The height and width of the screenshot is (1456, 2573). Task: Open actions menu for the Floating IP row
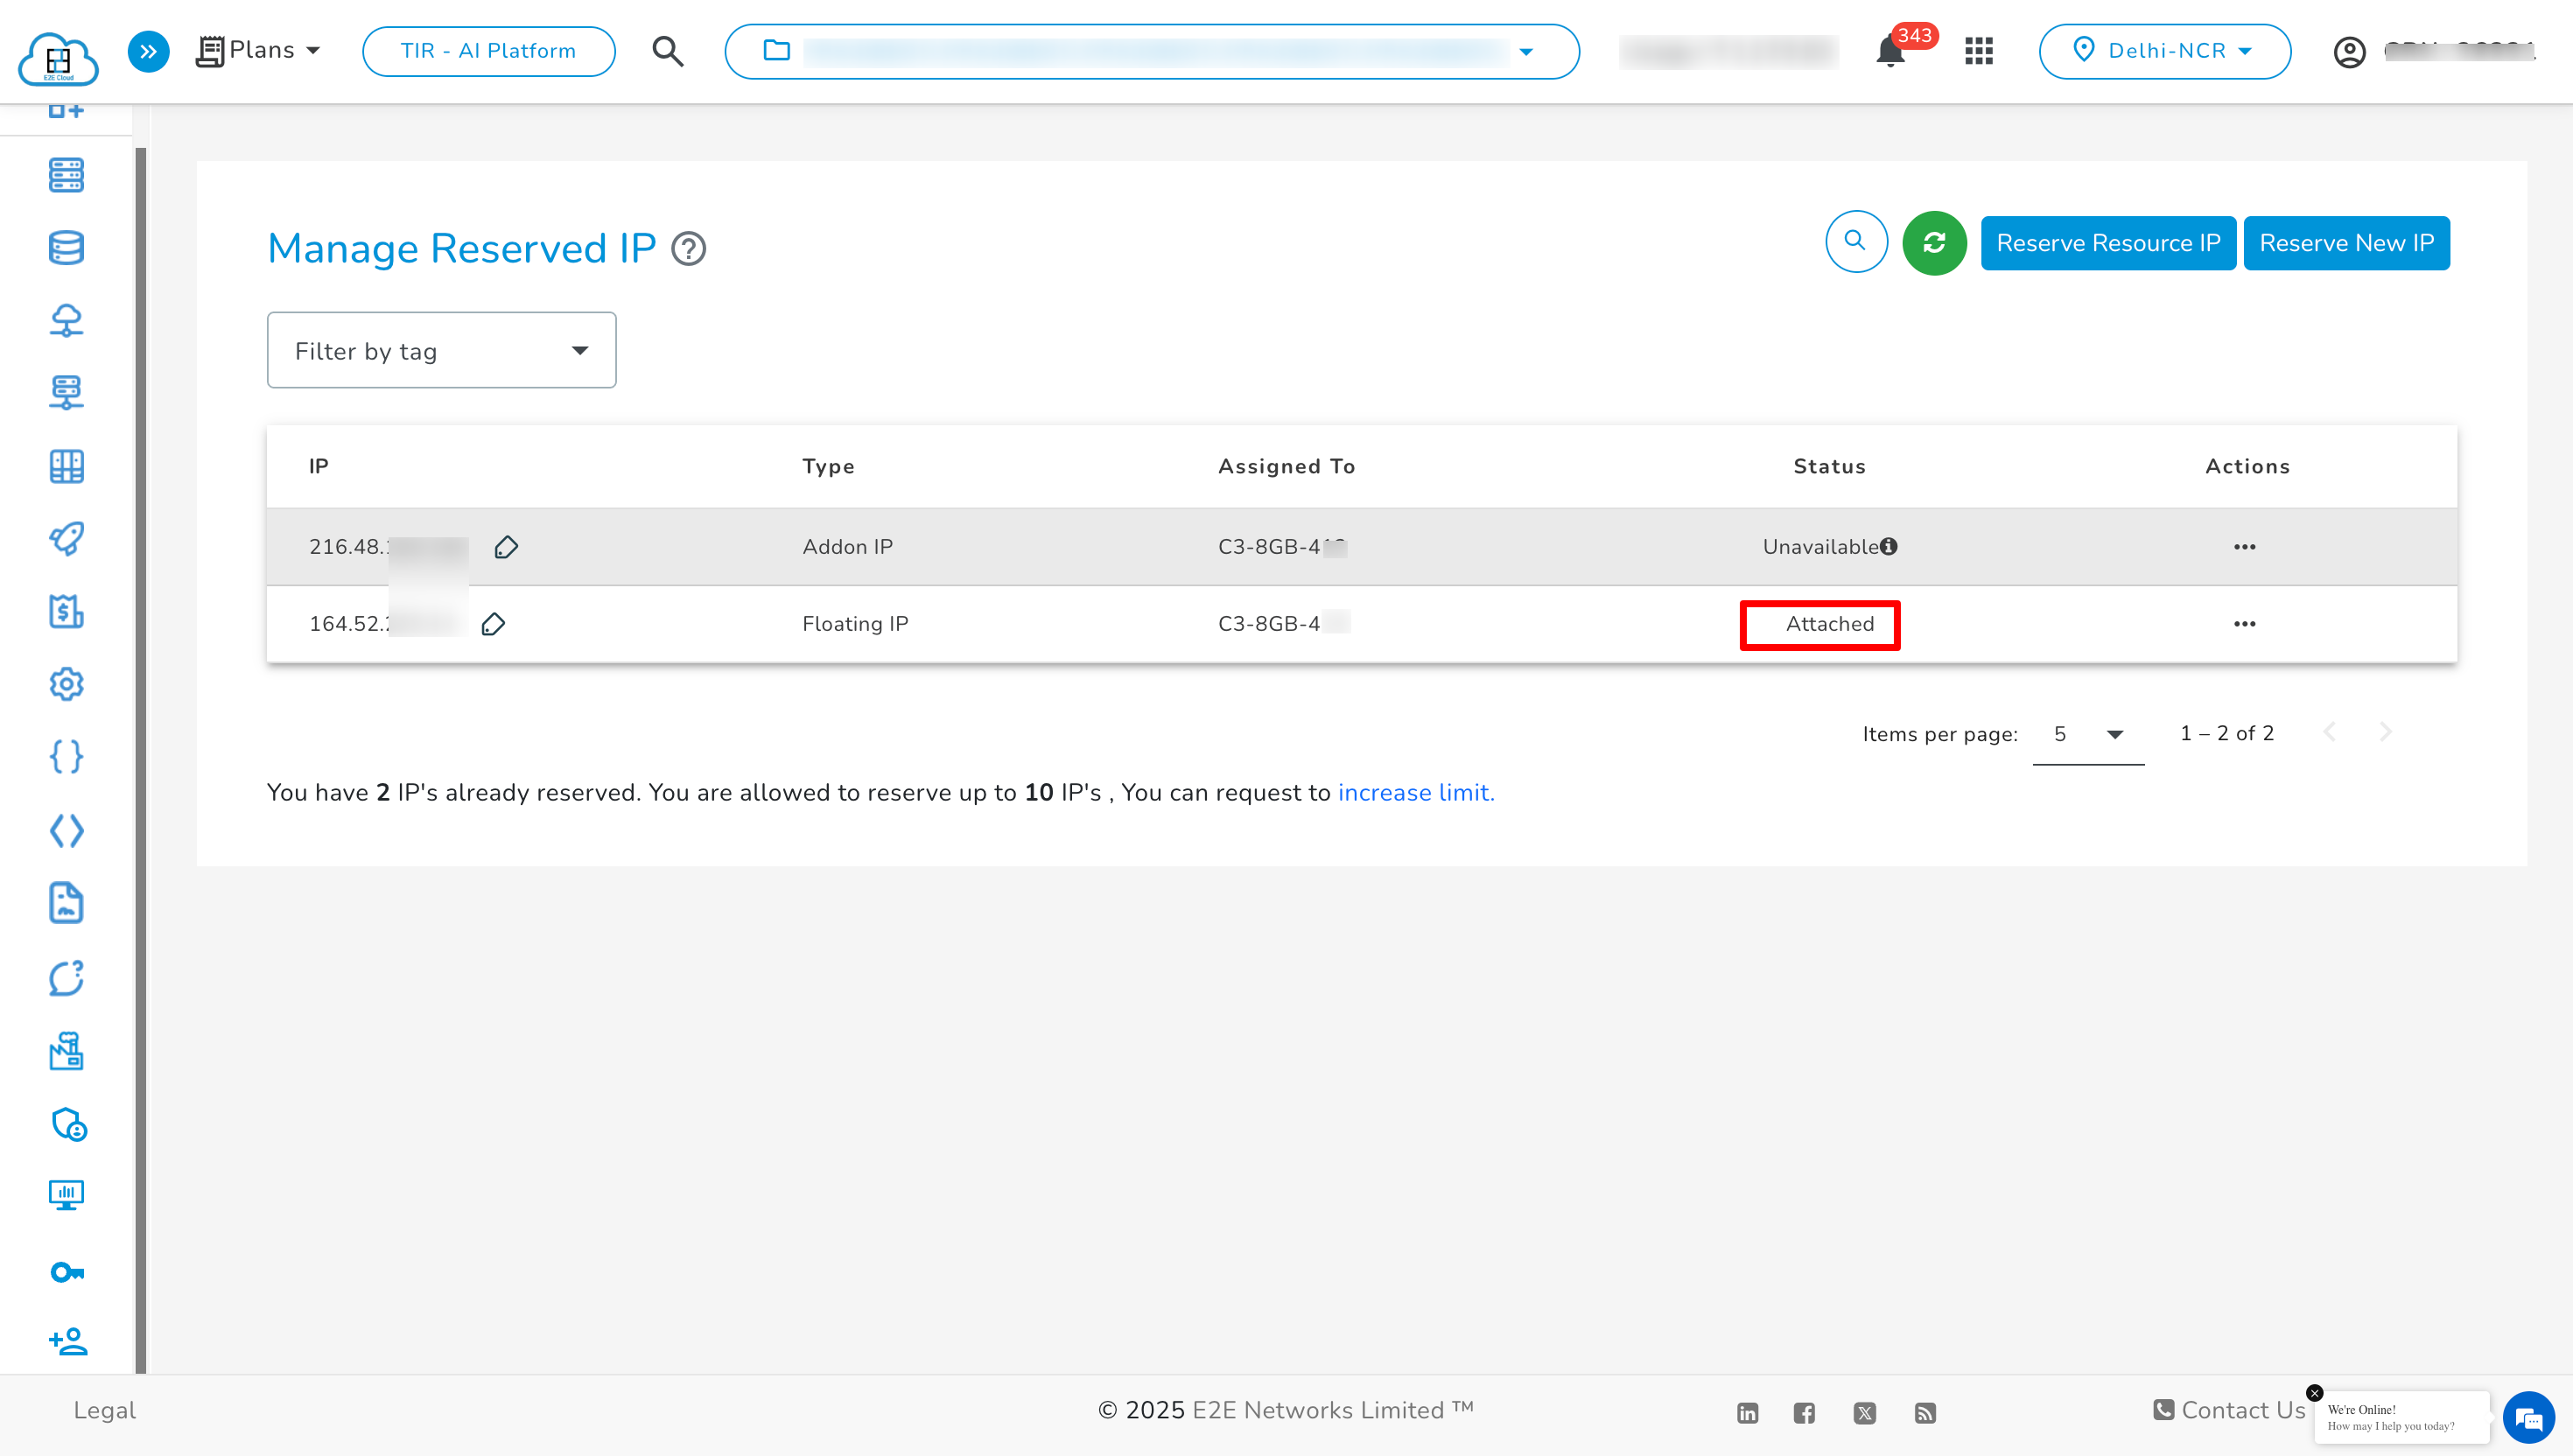click(2245, 623)
